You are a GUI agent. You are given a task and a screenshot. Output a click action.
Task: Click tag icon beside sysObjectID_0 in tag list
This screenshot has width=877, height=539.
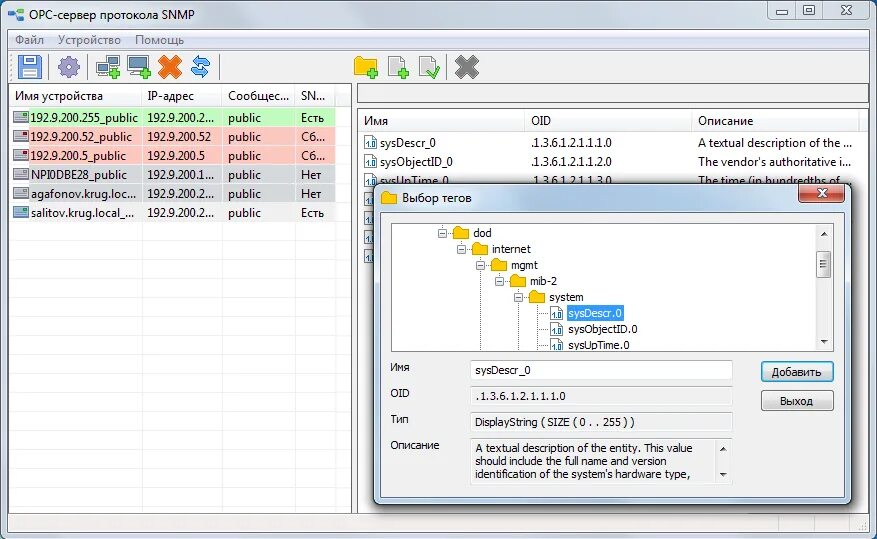(370, 162)
